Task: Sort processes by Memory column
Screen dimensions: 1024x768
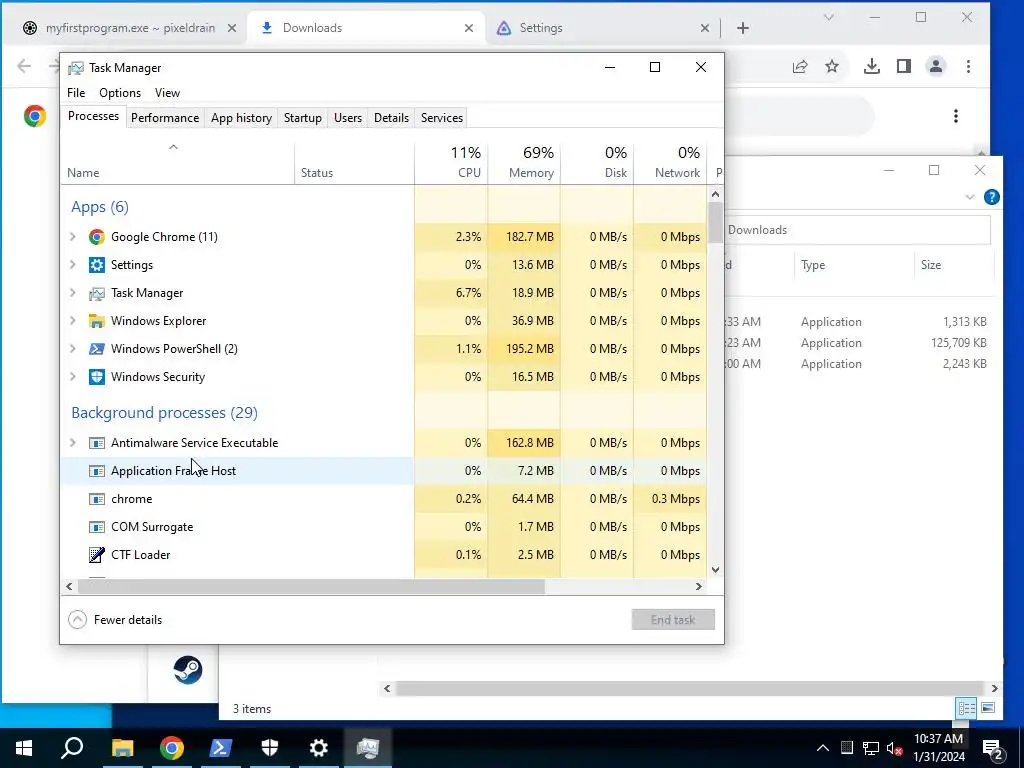Action: tap(524, 163)
